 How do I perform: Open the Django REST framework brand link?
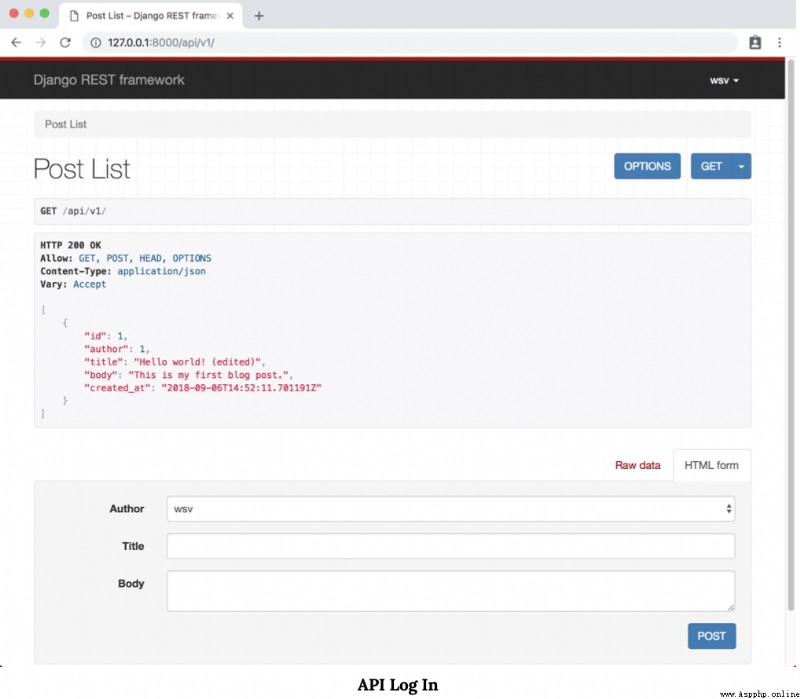point(109,80)
